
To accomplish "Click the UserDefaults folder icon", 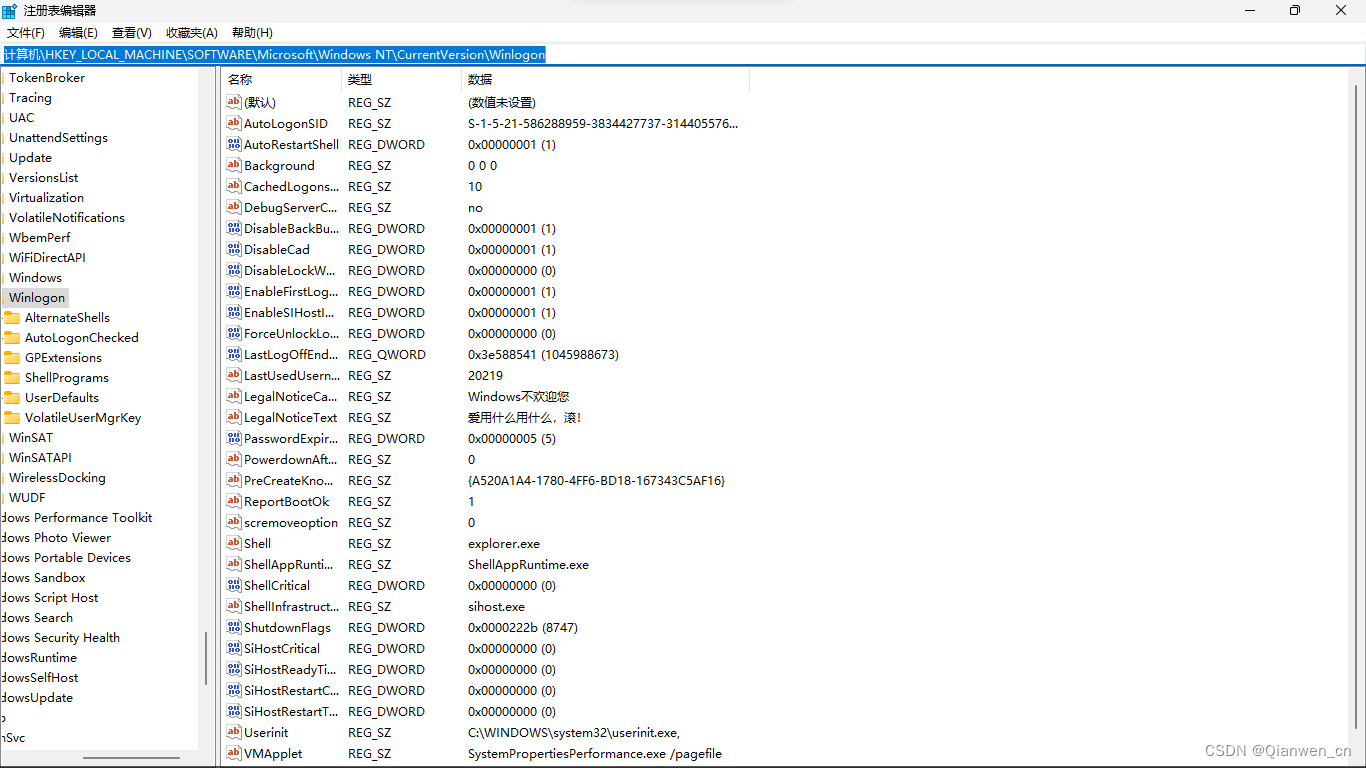I will coord(12,398).
